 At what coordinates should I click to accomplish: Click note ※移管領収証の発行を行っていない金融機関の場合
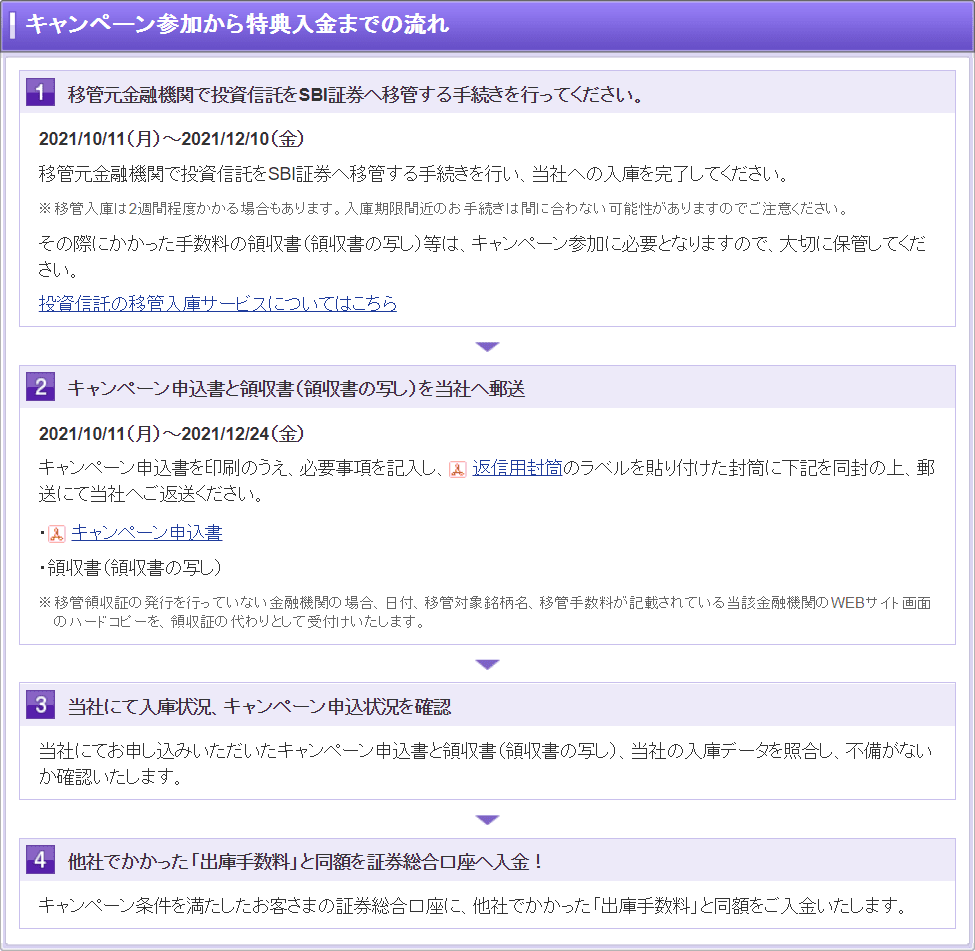485,612
